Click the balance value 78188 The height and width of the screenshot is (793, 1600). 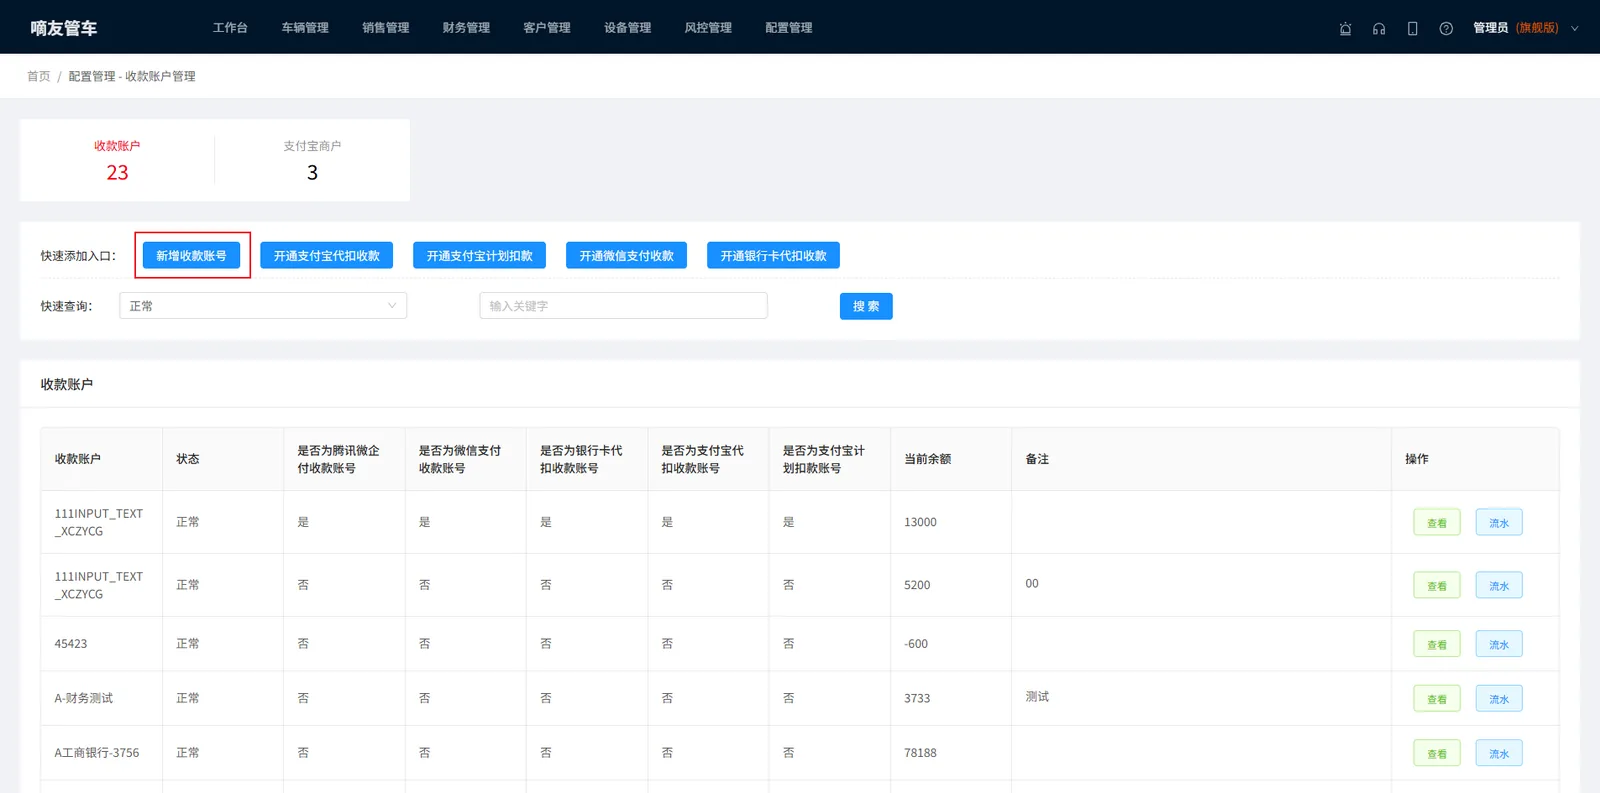pos(920,753)
